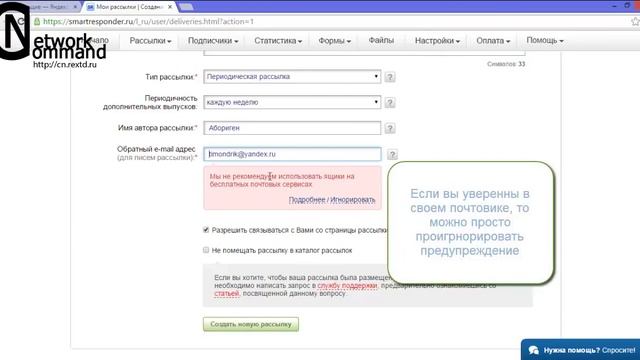Open help for Периодичность дополнительных выпусков
This screenshot has width=640, height=360.
tap(390, 102)
